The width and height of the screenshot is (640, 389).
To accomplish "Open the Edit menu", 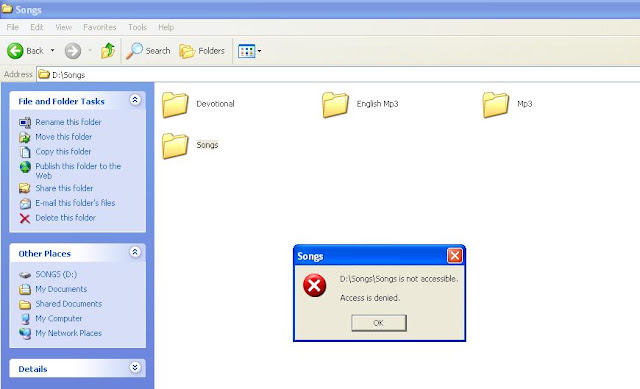I will coord(37,27).
